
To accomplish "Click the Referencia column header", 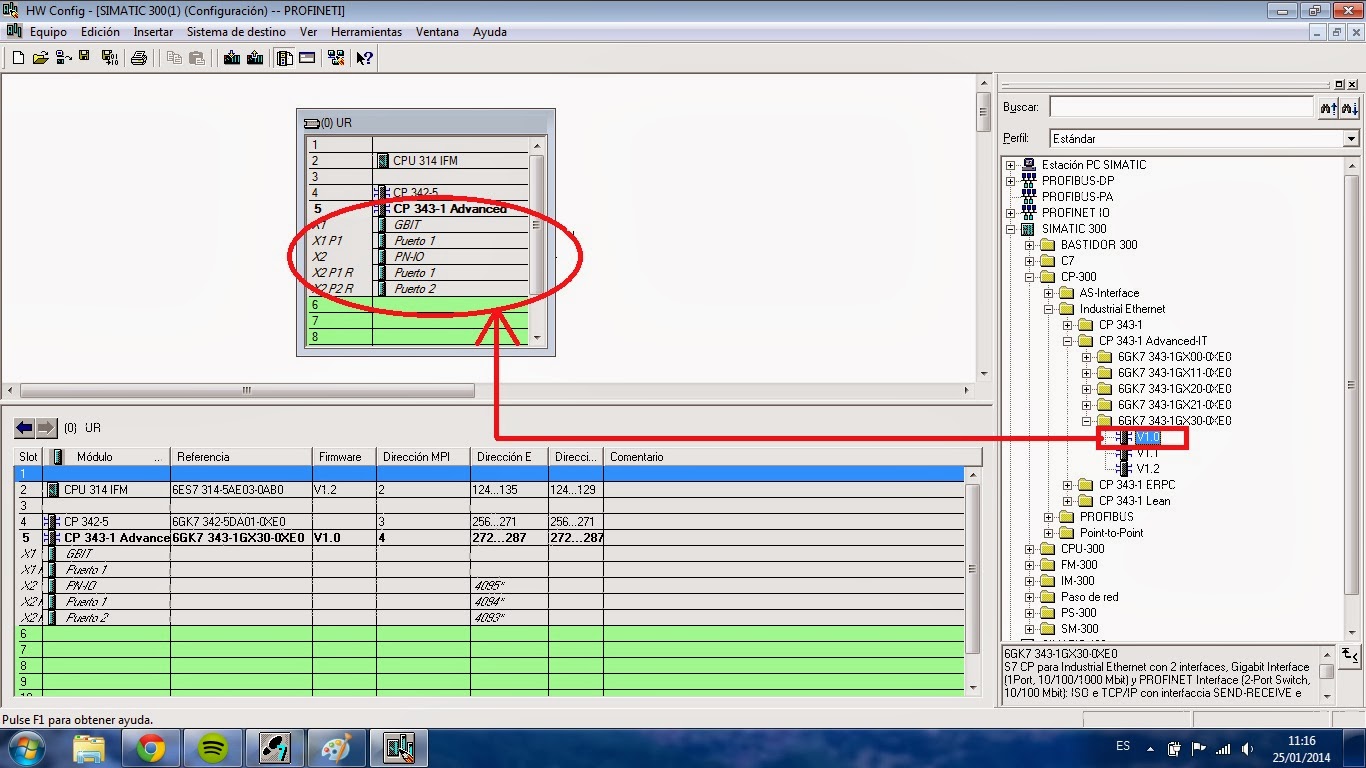I will pos(241,457).
